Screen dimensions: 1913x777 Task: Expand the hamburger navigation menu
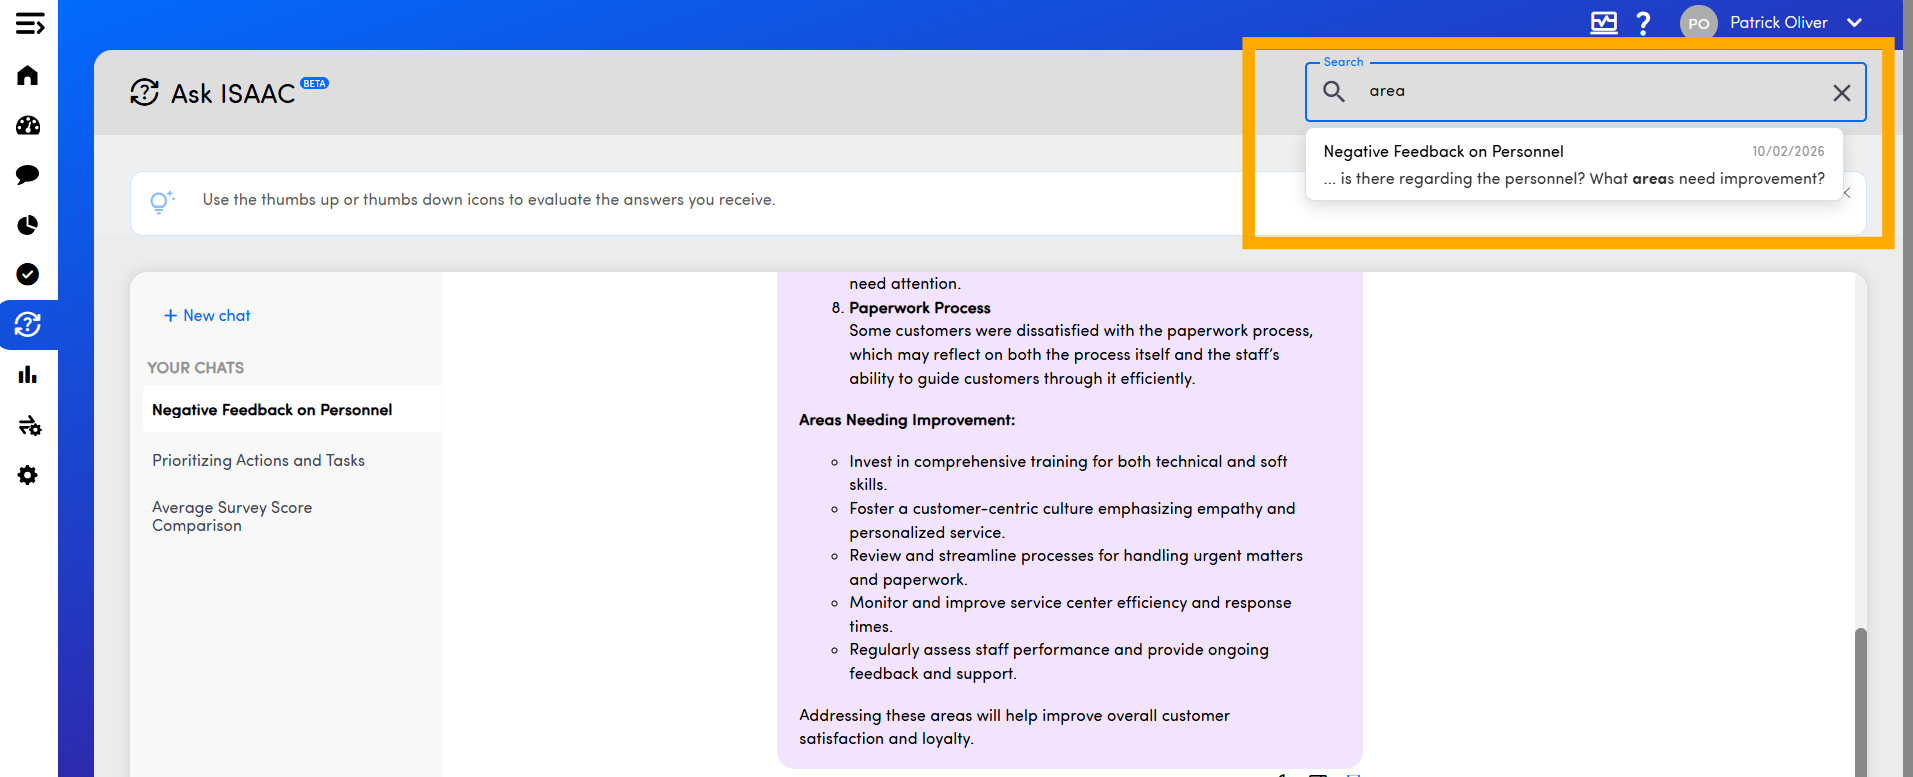tap(29, 24)
